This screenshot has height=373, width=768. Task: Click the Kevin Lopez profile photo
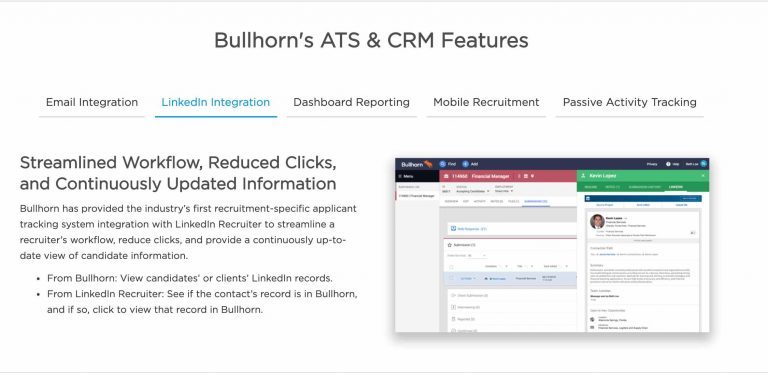pos(598,221)
